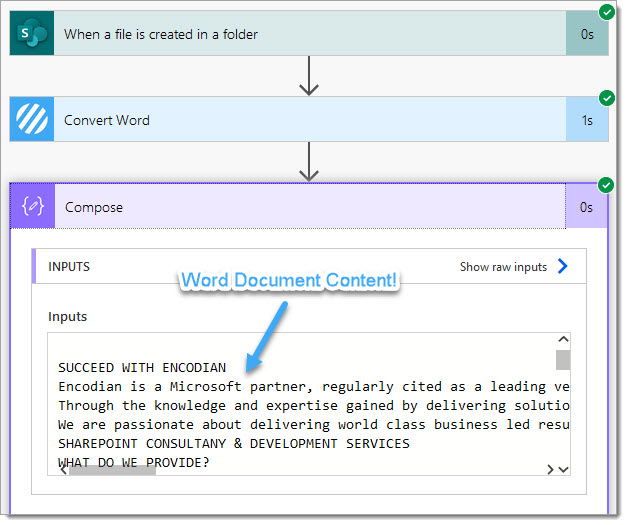This screenshot has height=525, width=627.
Task: Click the green success checkmark on Convert Word
Action: click(x=607, y=98)
